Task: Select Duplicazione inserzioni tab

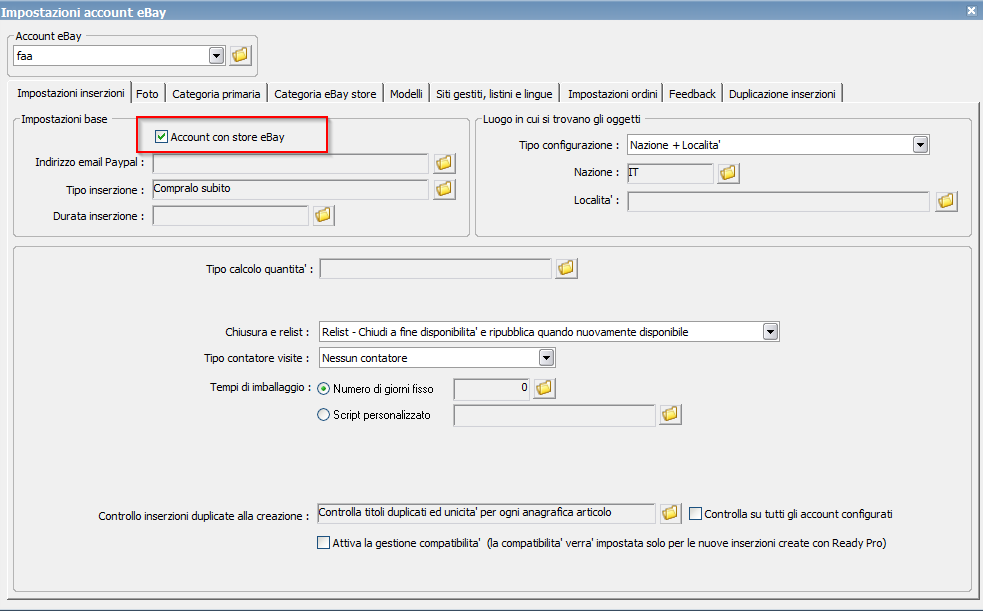Action: coord(782,94)
